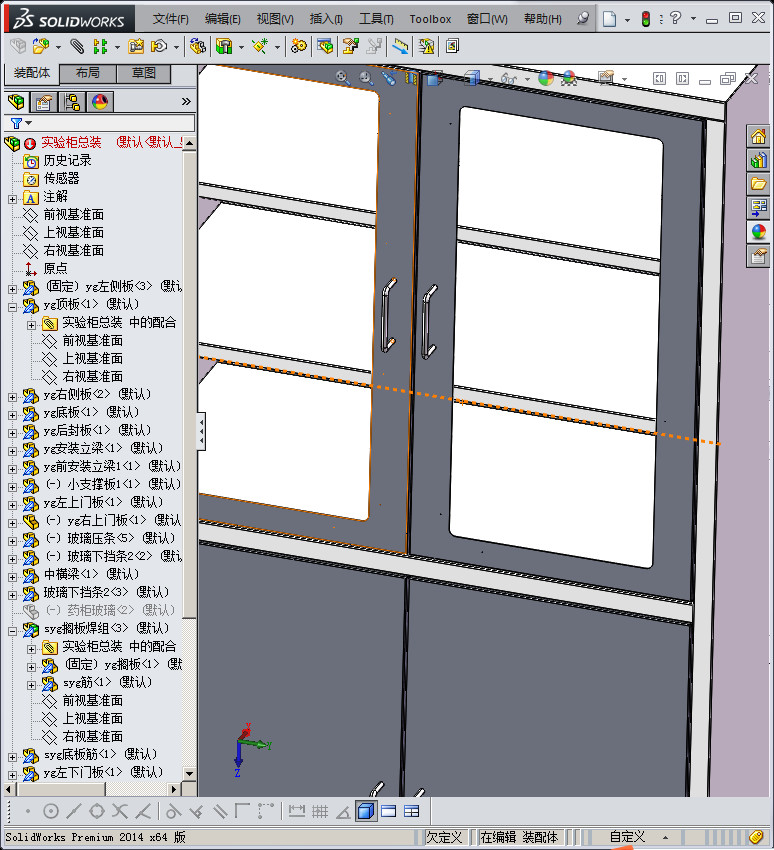774x850 pixels.
Task: Click the Previous View icon
Action: tap(389, 79)
